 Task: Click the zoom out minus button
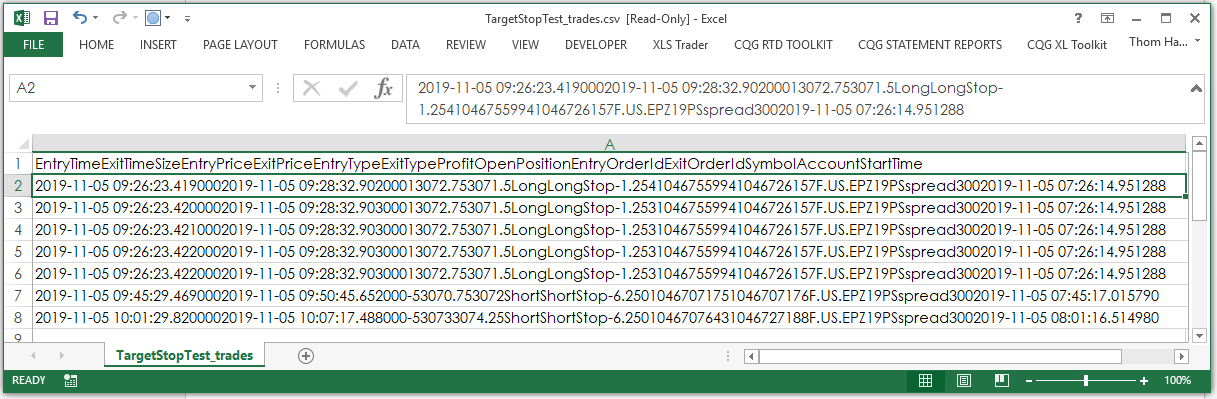(x=1028, y=381)
